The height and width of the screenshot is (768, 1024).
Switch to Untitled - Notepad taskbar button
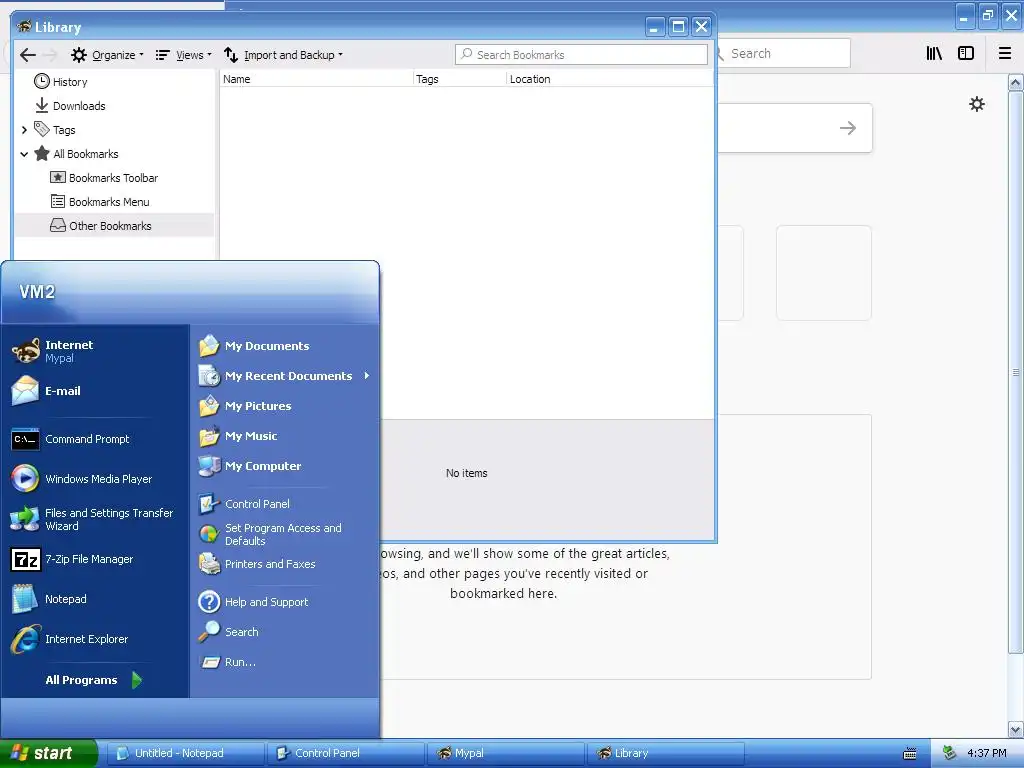(186, 753)
